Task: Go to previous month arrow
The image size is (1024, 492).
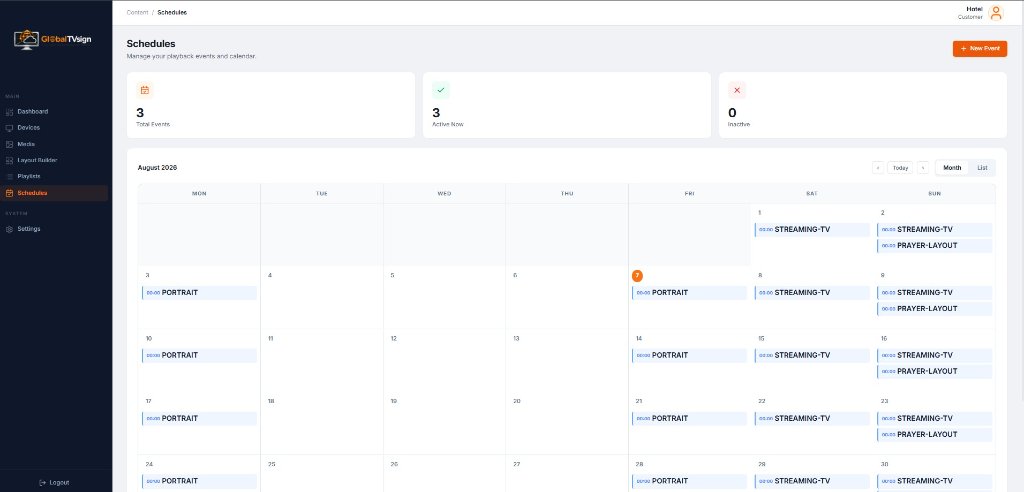Action: click(x=878, y=168)
